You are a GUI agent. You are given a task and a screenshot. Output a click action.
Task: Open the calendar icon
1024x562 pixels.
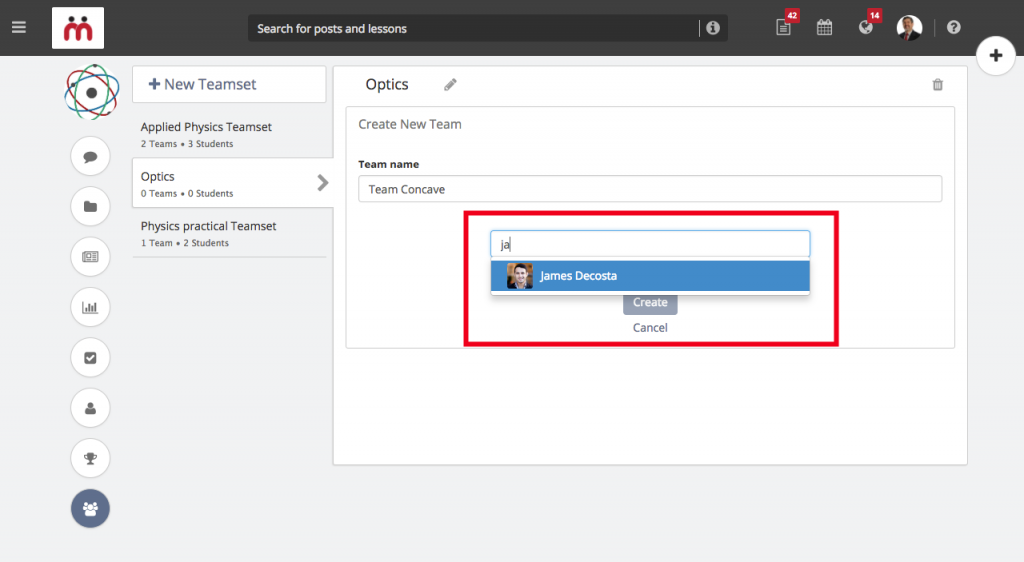824,27
